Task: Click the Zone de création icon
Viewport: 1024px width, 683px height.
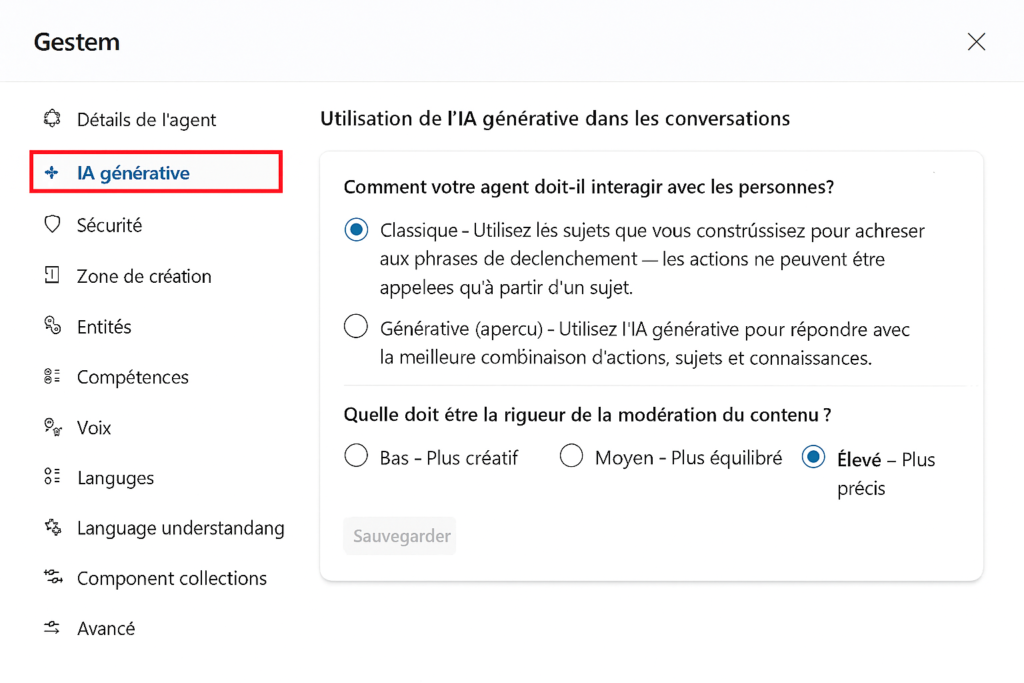Action: pyautogui.click(x=53, y=276)
